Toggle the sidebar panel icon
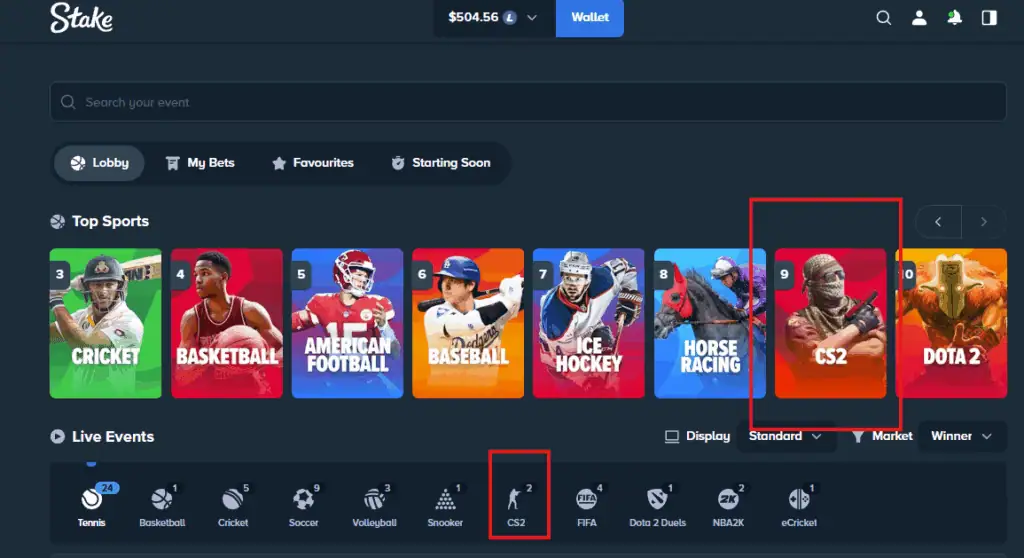This screenshot has height=558, width=1024. (989, 18)
